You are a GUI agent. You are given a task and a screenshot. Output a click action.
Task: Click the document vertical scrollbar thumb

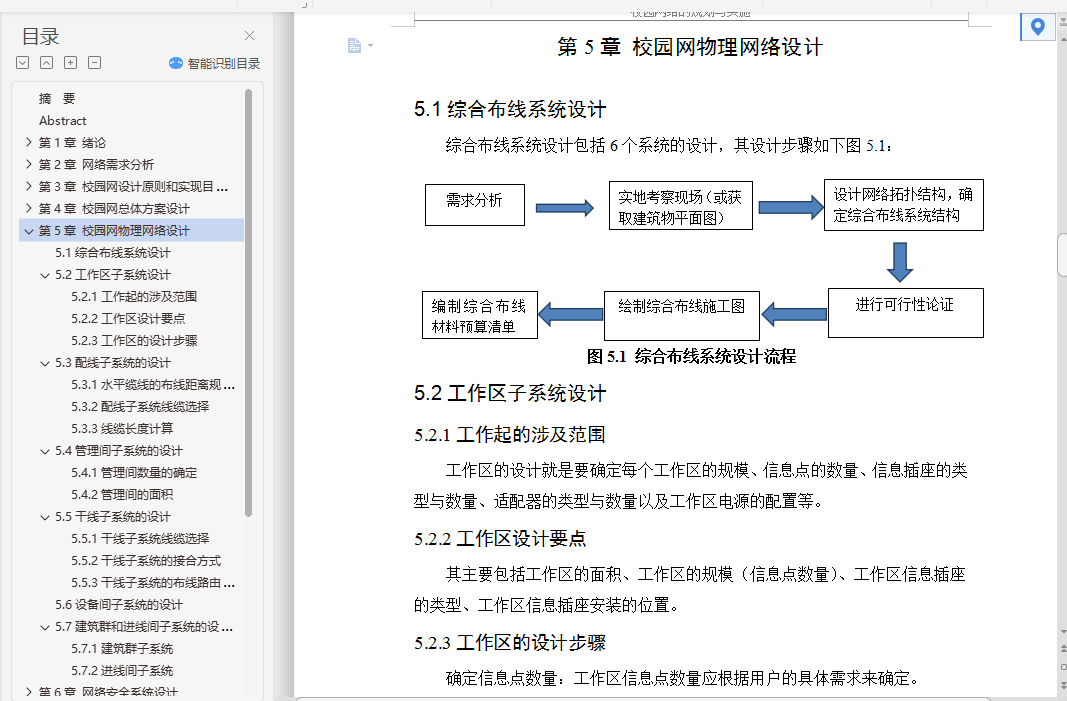(1062, 255)
